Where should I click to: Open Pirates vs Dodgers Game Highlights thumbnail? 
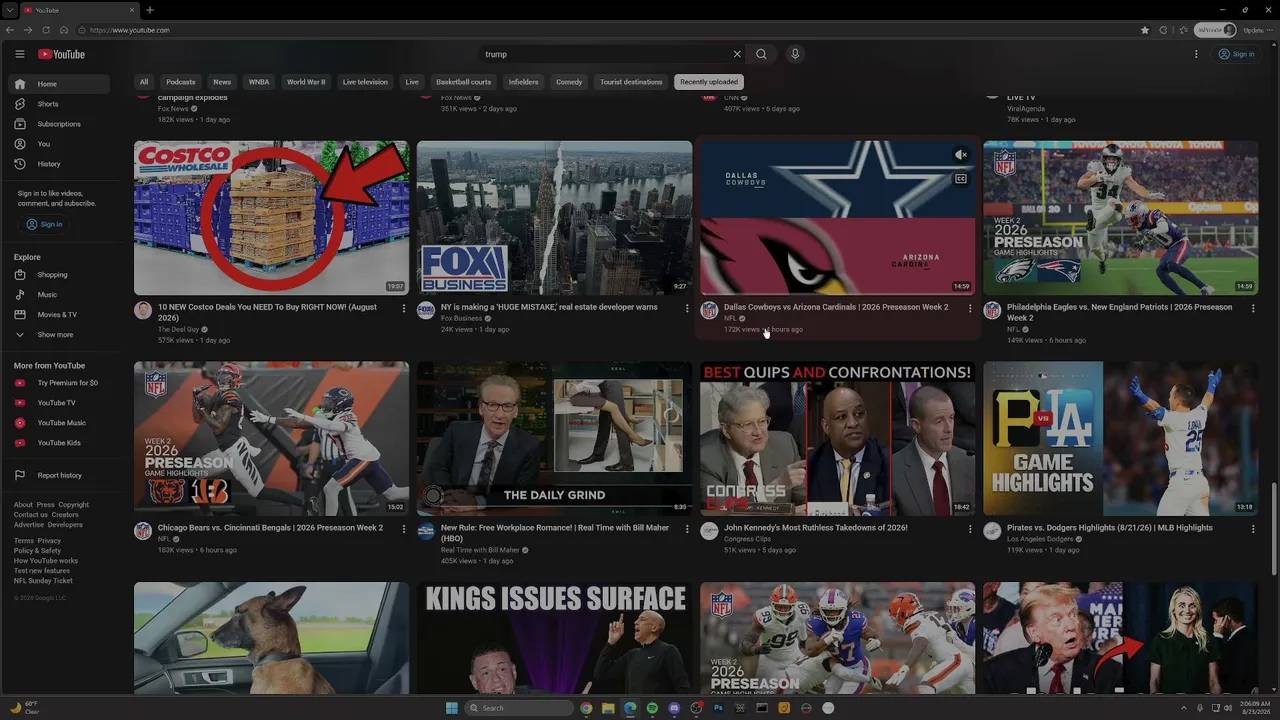click(x=1121, y=439)
